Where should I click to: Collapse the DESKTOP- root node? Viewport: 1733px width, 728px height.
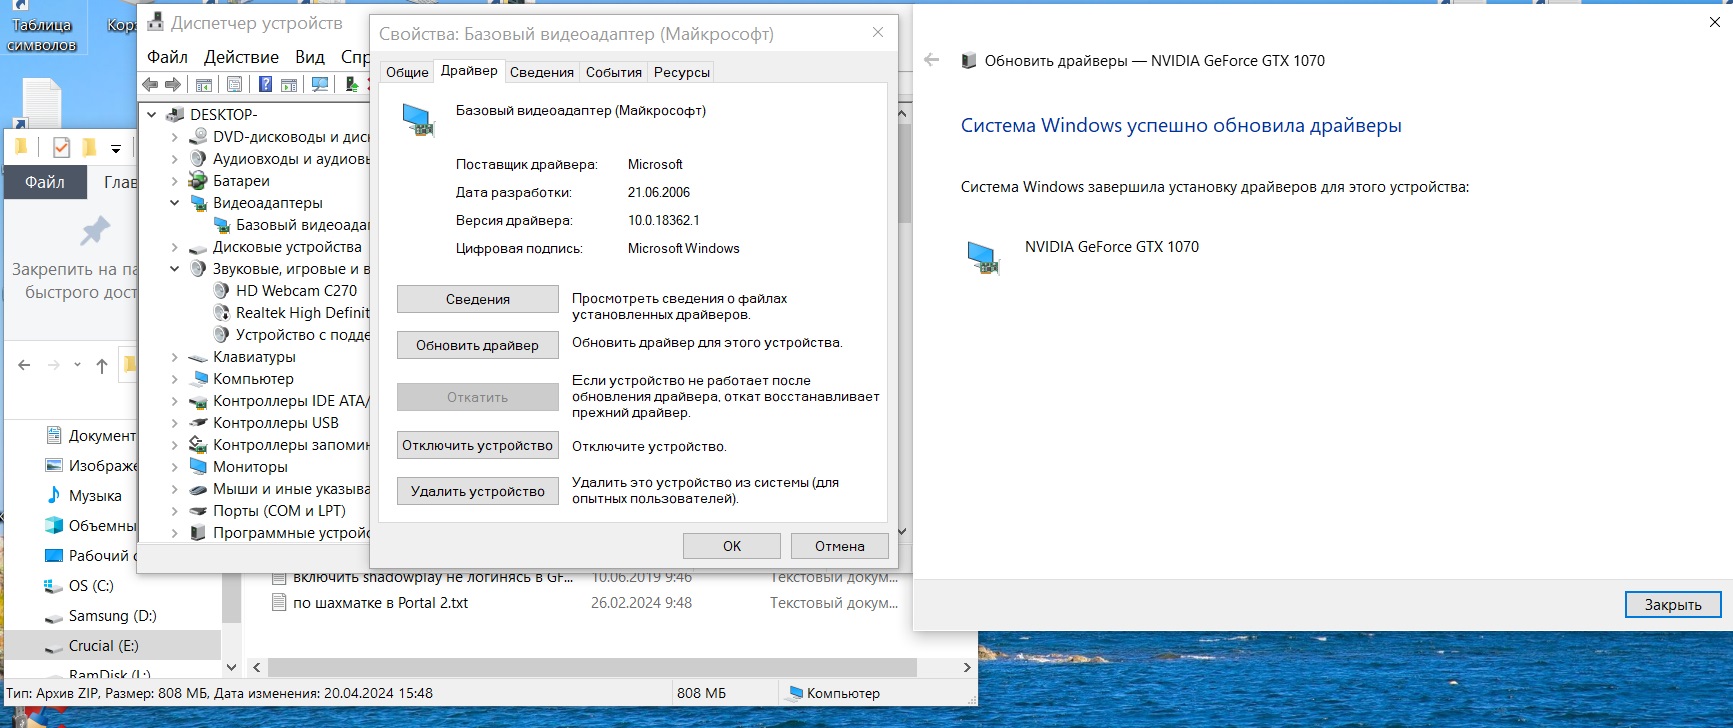(x=152, y=115)
